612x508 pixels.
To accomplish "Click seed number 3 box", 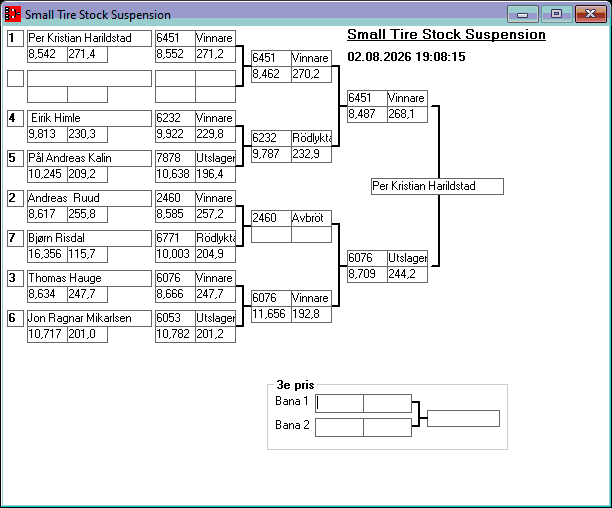I will tap(16, 278).
